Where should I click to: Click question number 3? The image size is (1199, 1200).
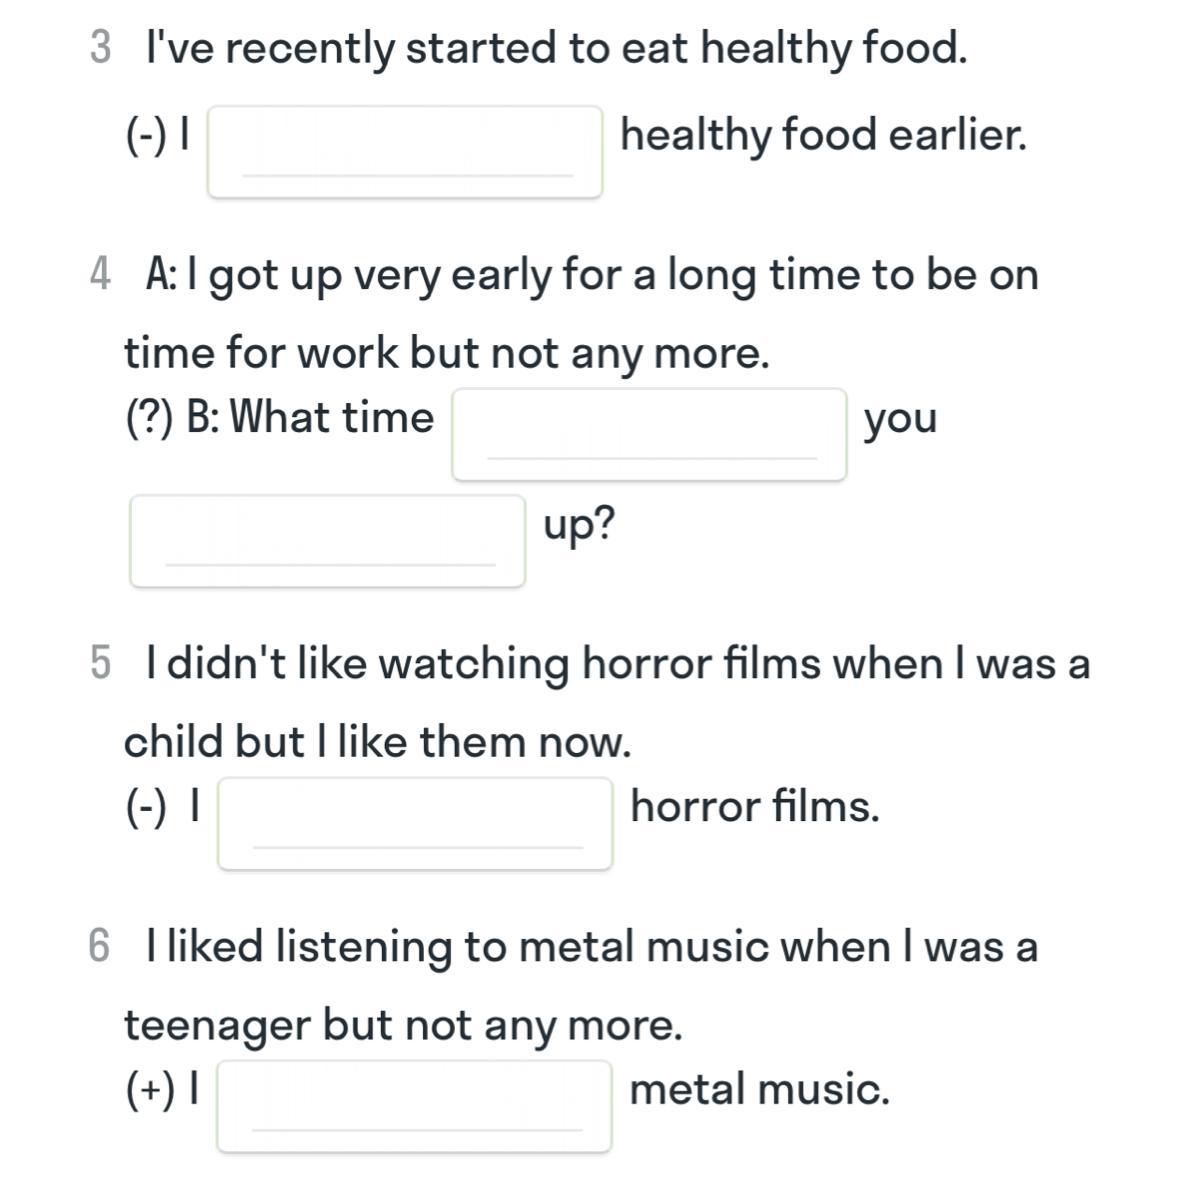[x=100, y=47]
